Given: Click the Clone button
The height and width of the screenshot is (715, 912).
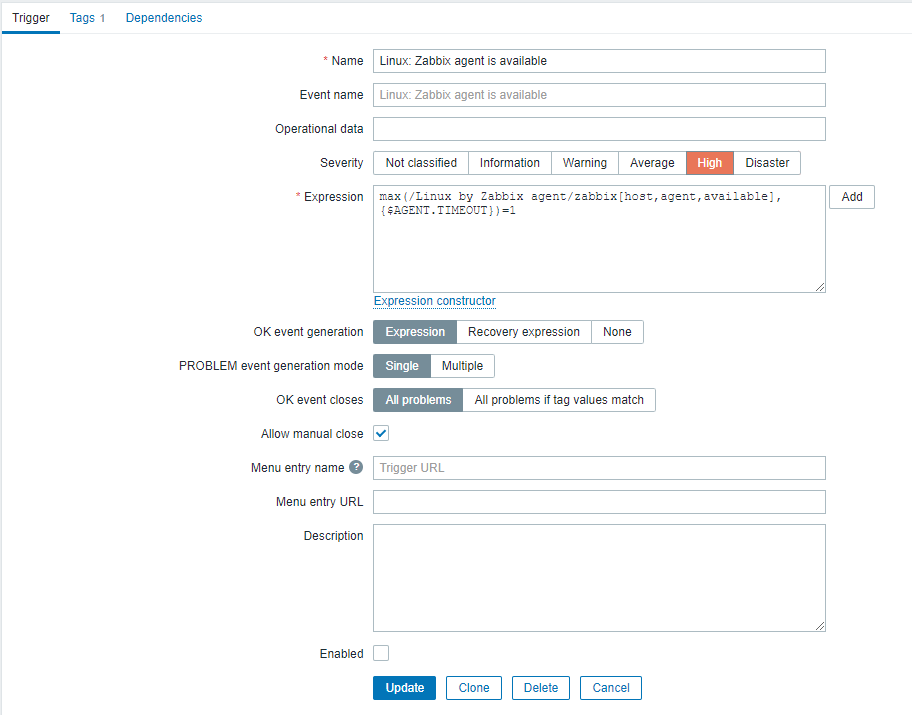Looking at the screenshot, I should click(473, 688).
